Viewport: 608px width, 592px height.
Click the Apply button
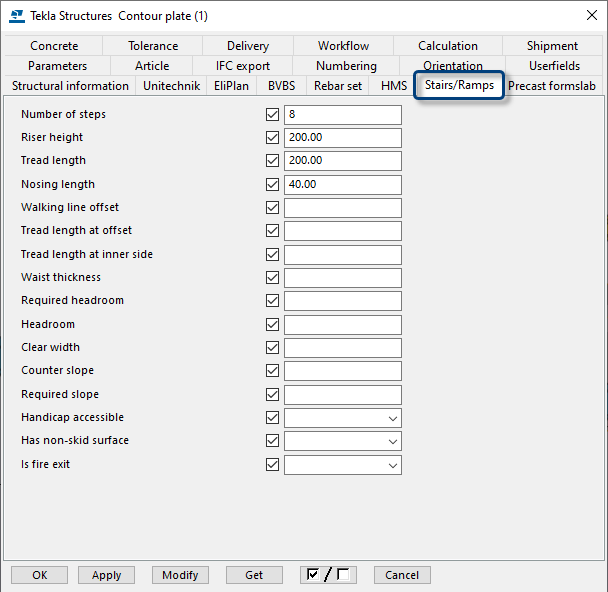pyautogui.click(x=106, y=575)
